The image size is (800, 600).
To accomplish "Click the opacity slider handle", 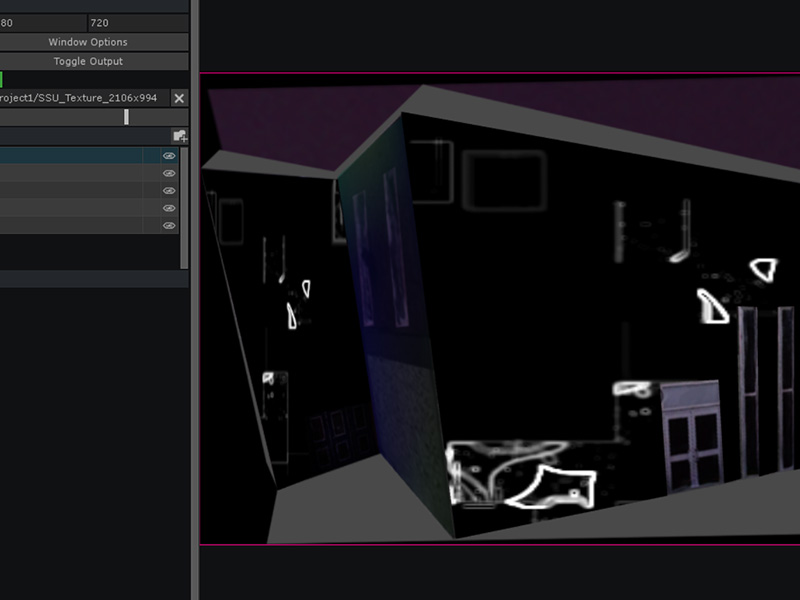I will [126, 117].
